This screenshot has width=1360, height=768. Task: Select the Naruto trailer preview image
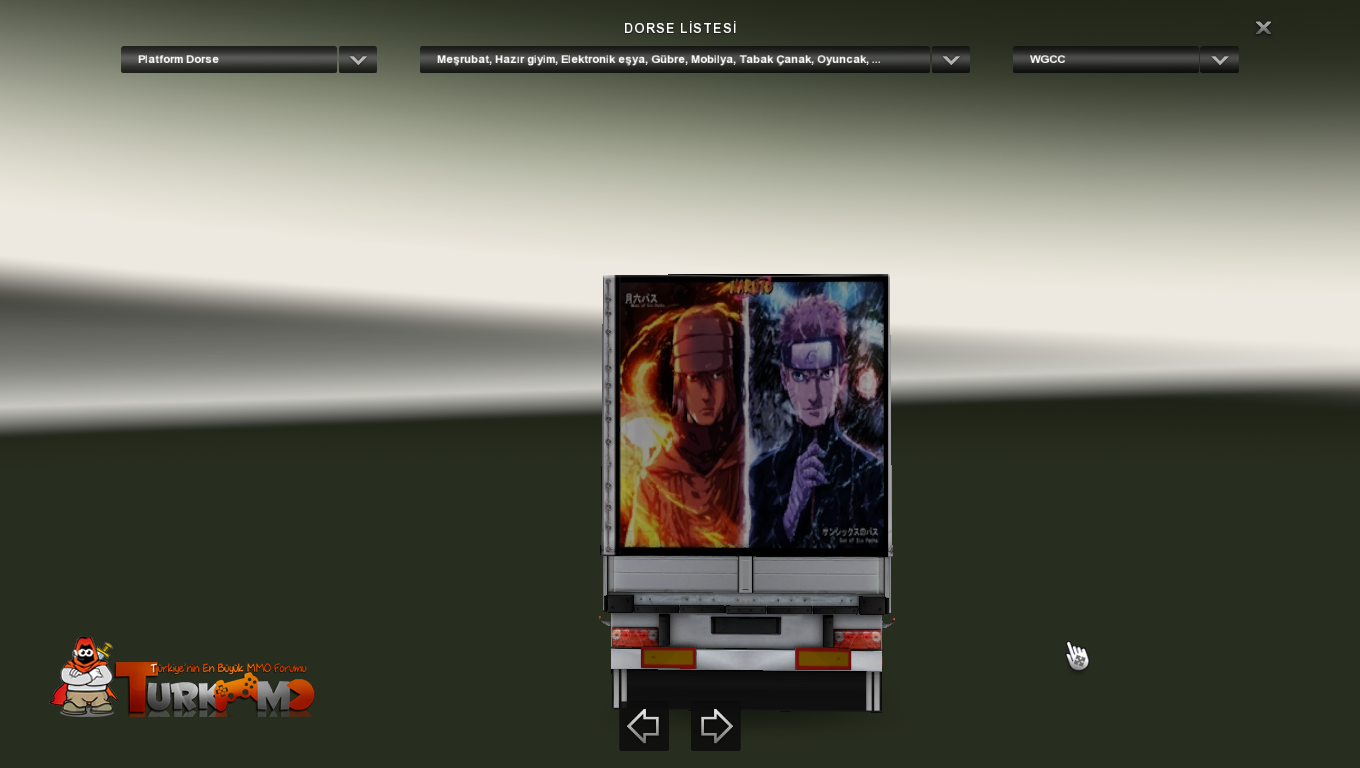tap(751, 414)
